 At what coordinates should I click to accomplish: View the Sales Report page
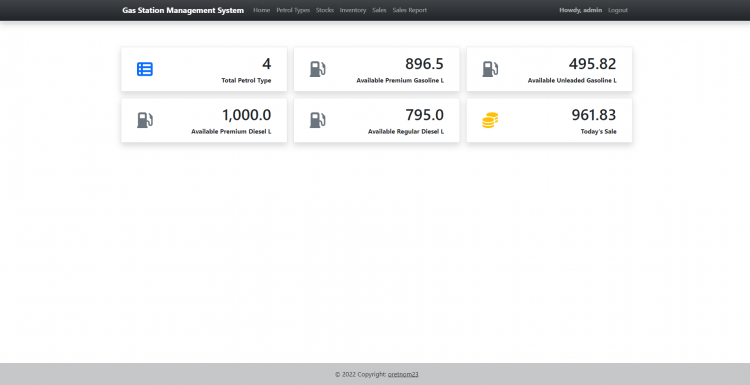click(x=410, y=10)
